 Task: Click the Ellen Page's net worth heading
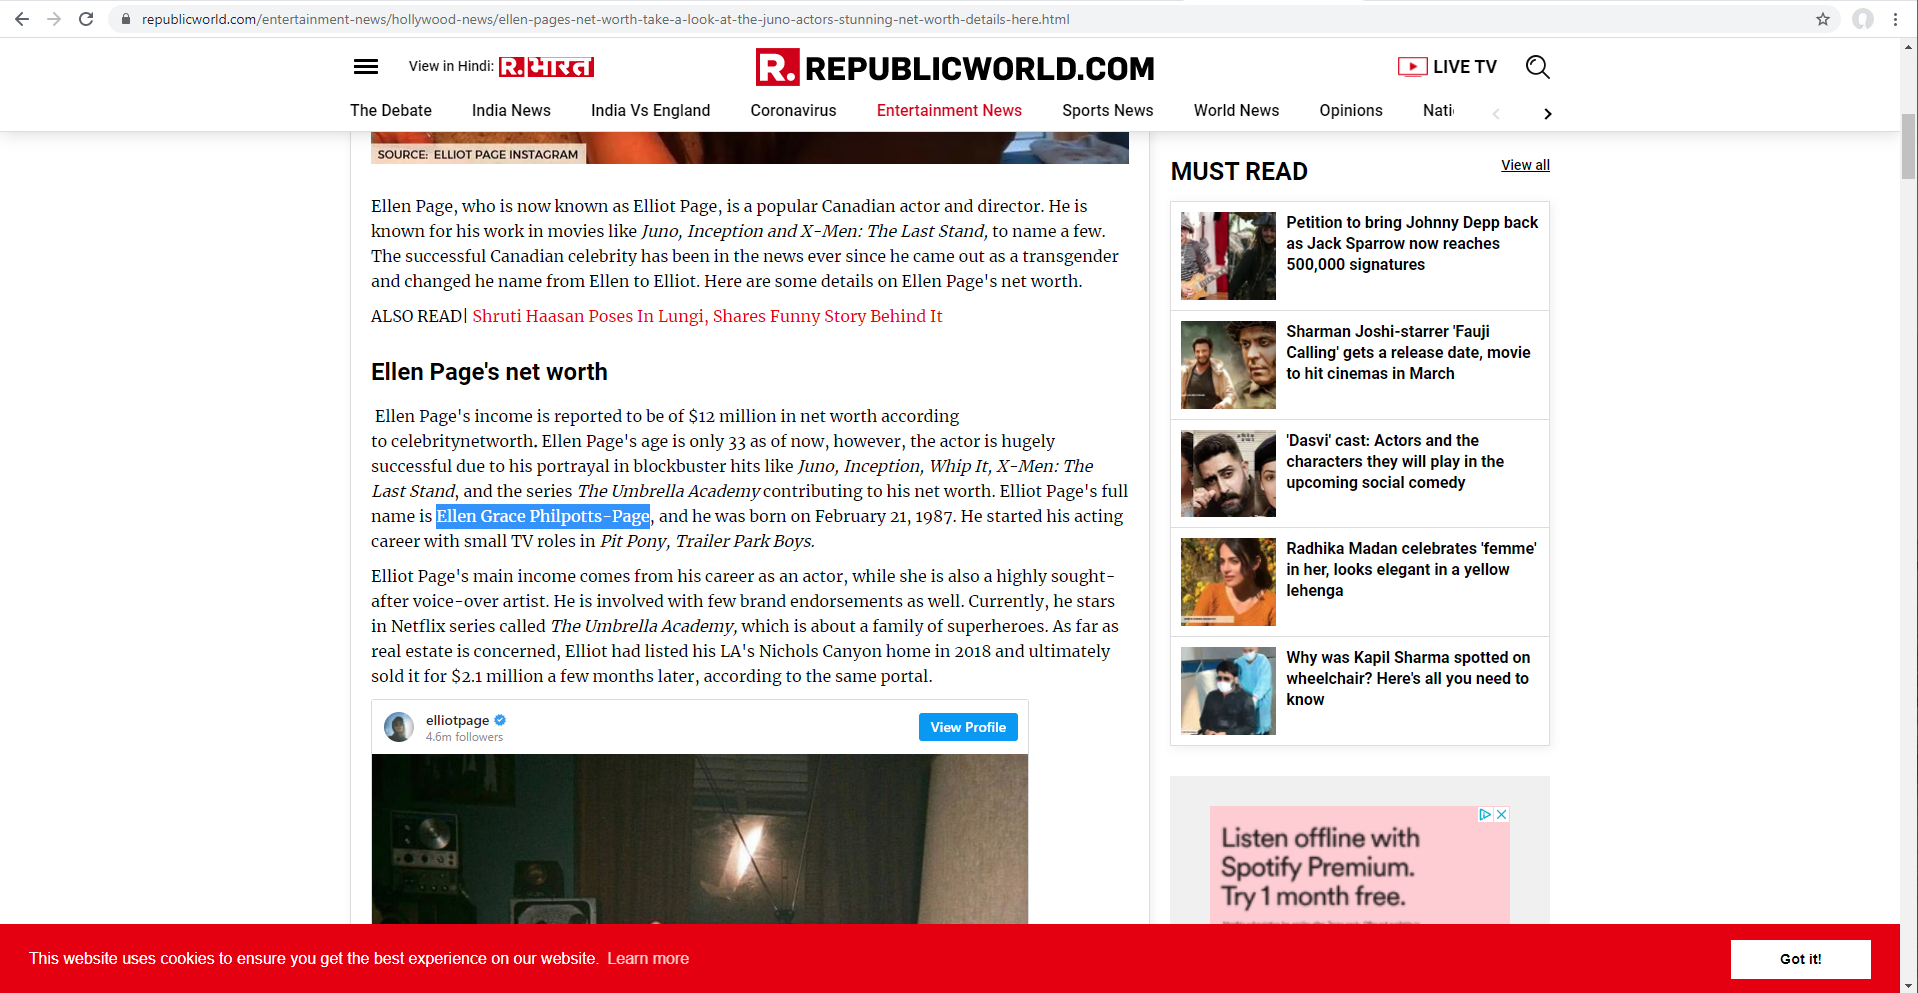(489, 372)
